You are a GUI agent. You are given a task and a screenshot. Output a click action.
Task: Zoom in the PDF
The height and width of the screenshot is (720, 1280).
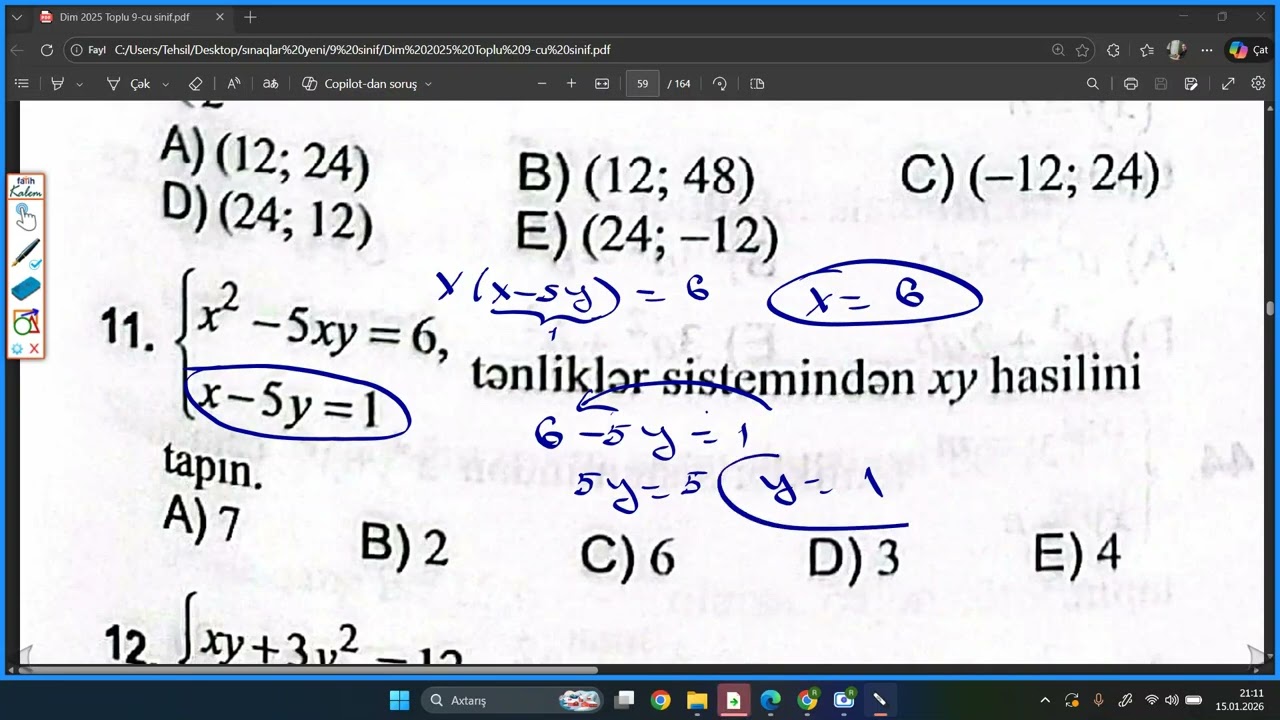click(571, 84)
